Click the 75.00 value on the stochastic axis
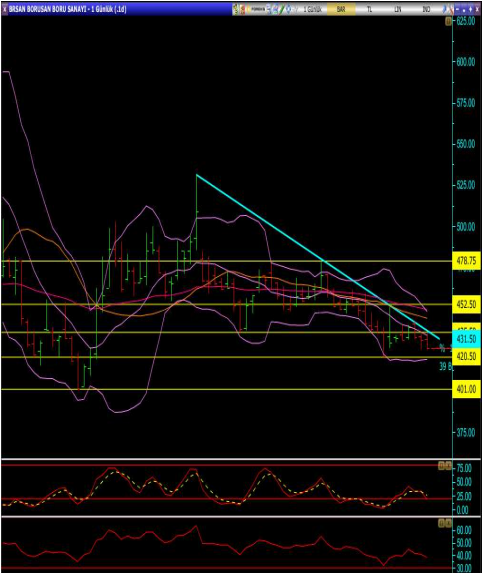Viewport: 484px width, 573px height. [x=464, y=468]
